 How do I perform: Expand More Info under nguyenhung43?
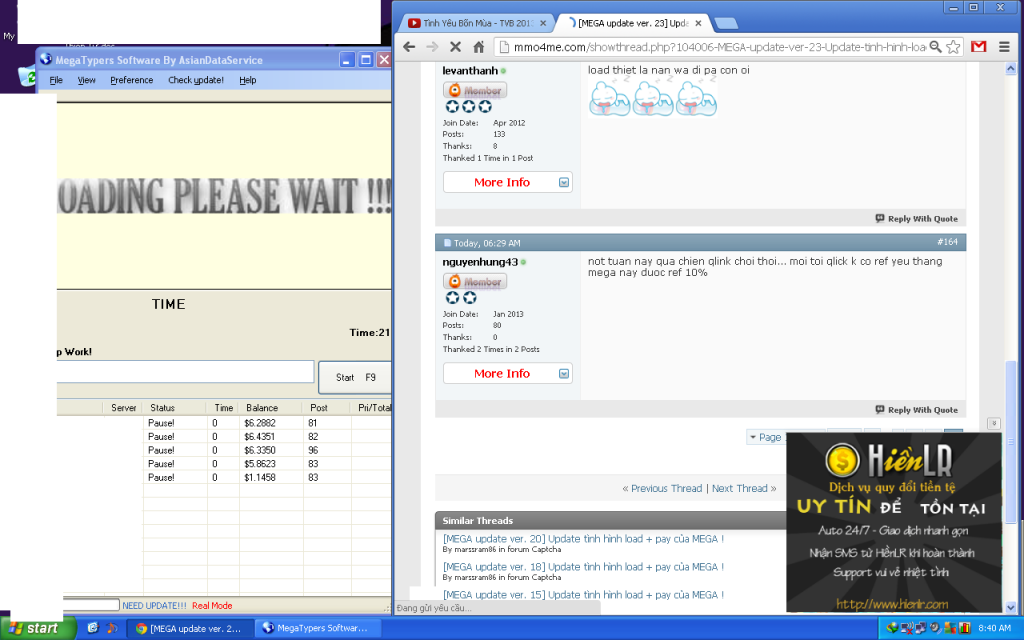click(507, 374)
